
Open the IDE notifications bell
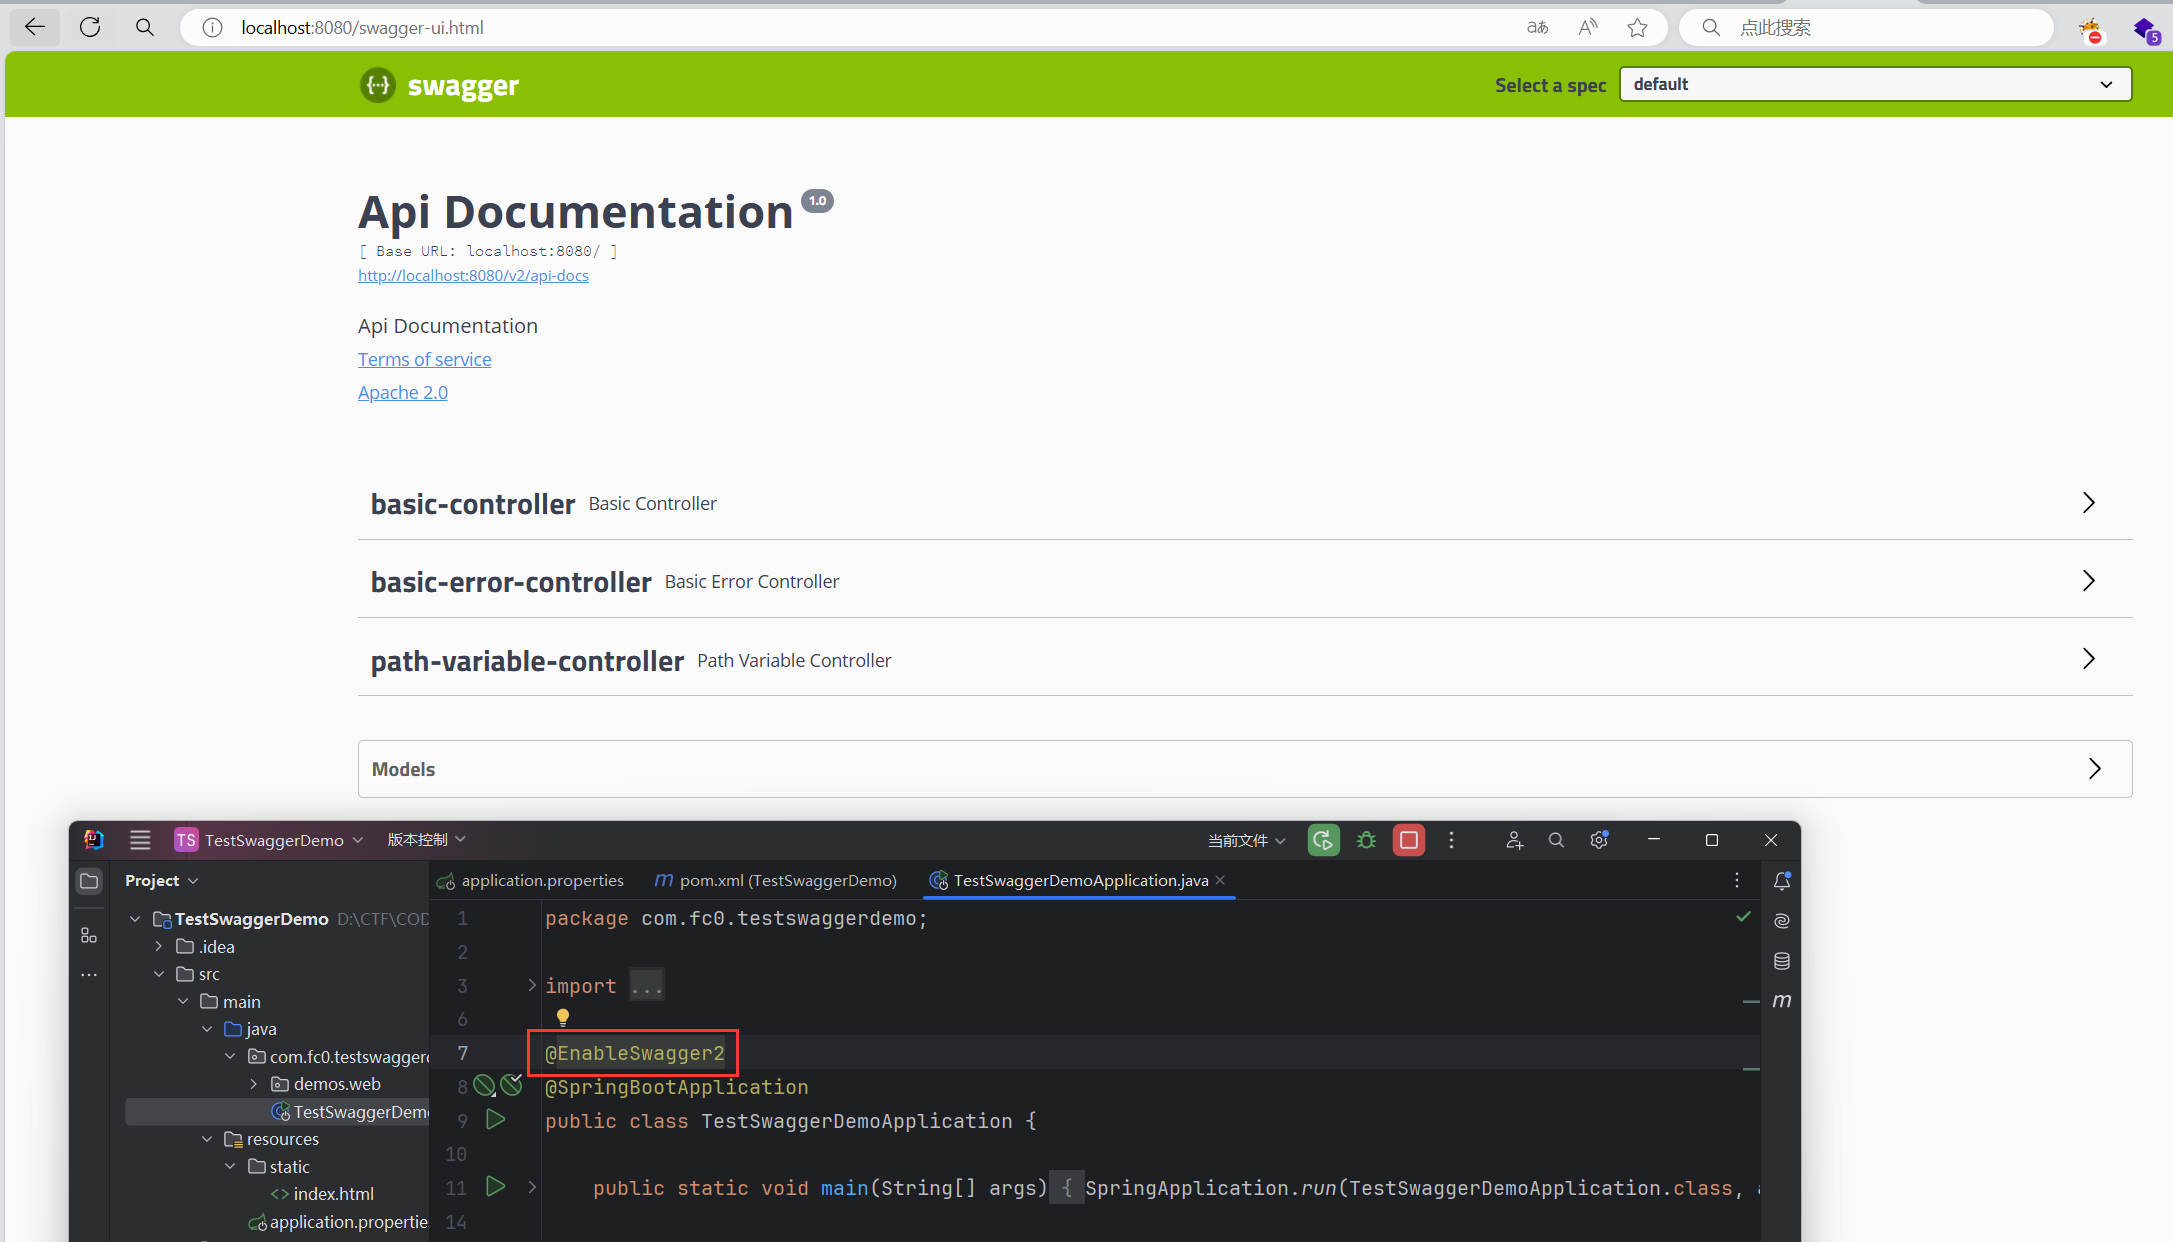[1782, 881]
